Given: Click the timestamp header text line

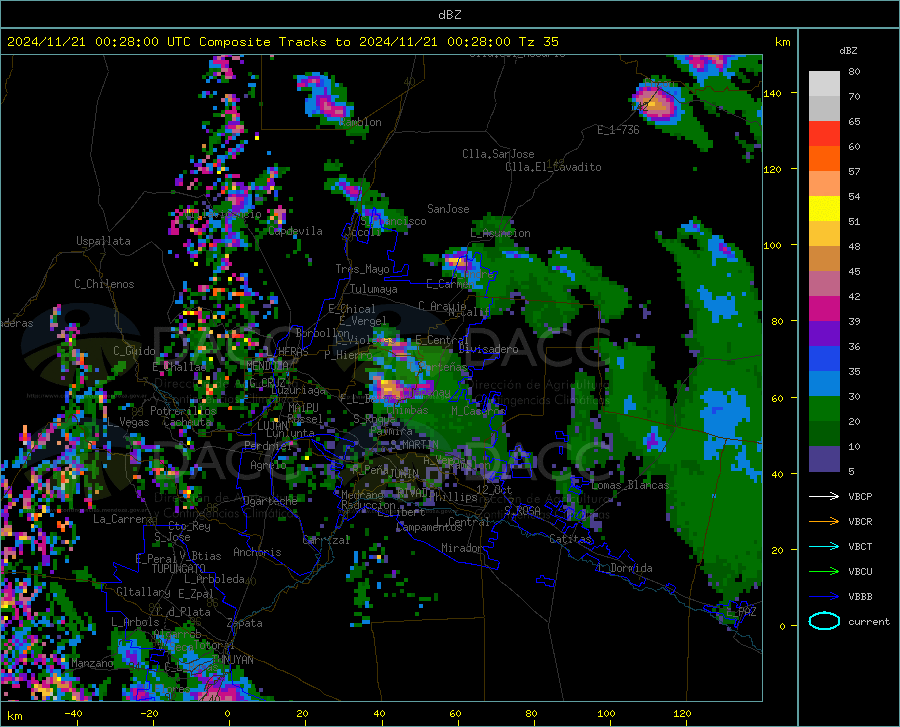Looking at the screenshot, I should point(282,42).
